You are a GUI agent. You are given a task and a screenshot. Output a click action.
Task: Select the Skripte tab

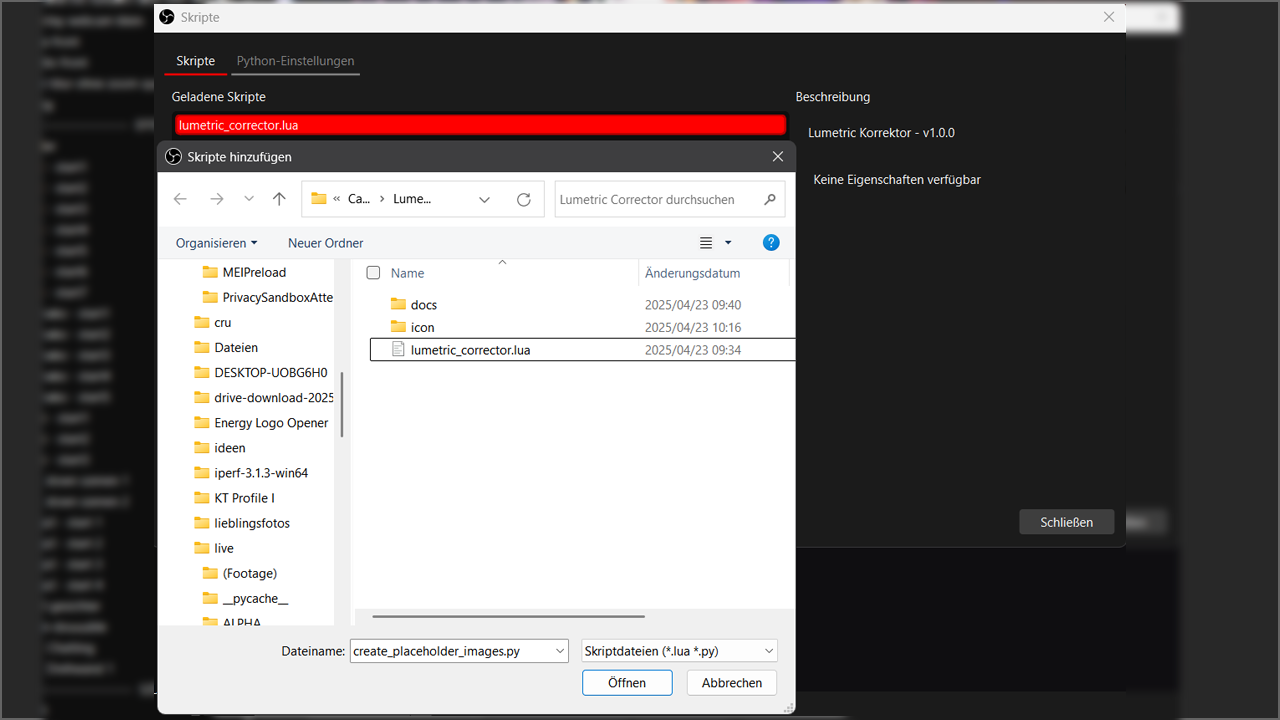coord(195,61)
